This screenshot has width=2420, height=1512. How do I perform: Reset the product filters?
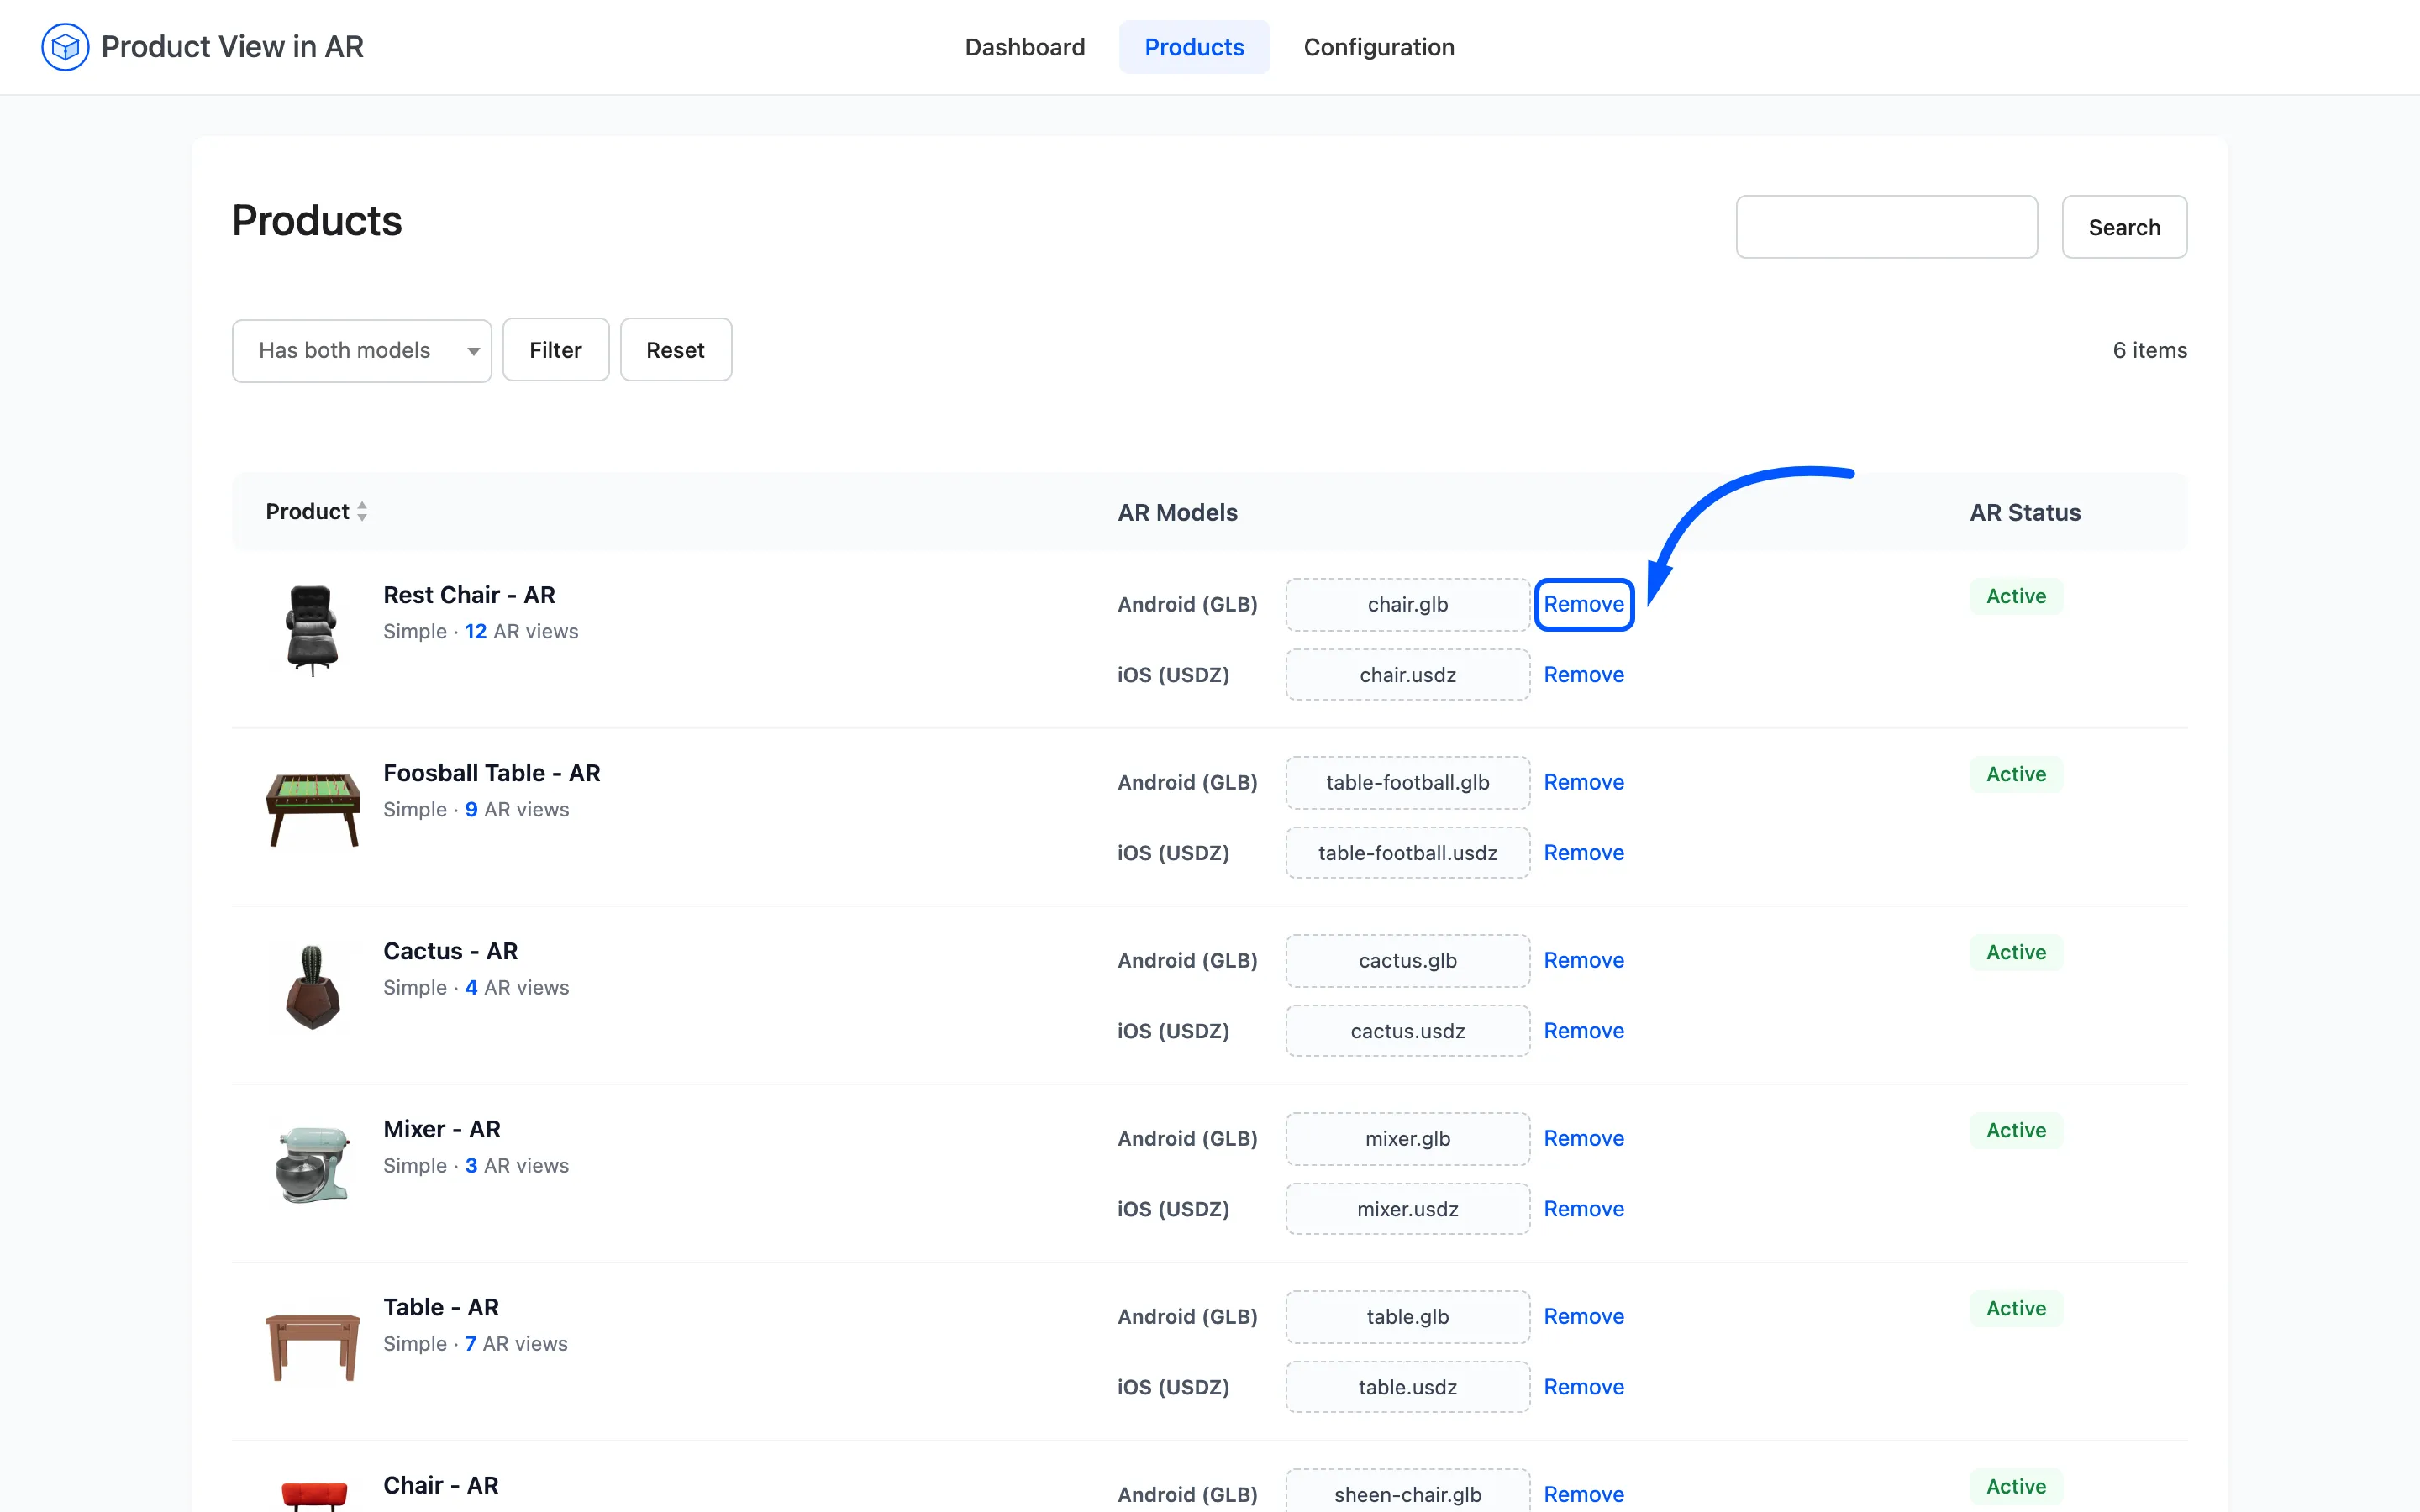pyautogui.click(x=675, y=350)
